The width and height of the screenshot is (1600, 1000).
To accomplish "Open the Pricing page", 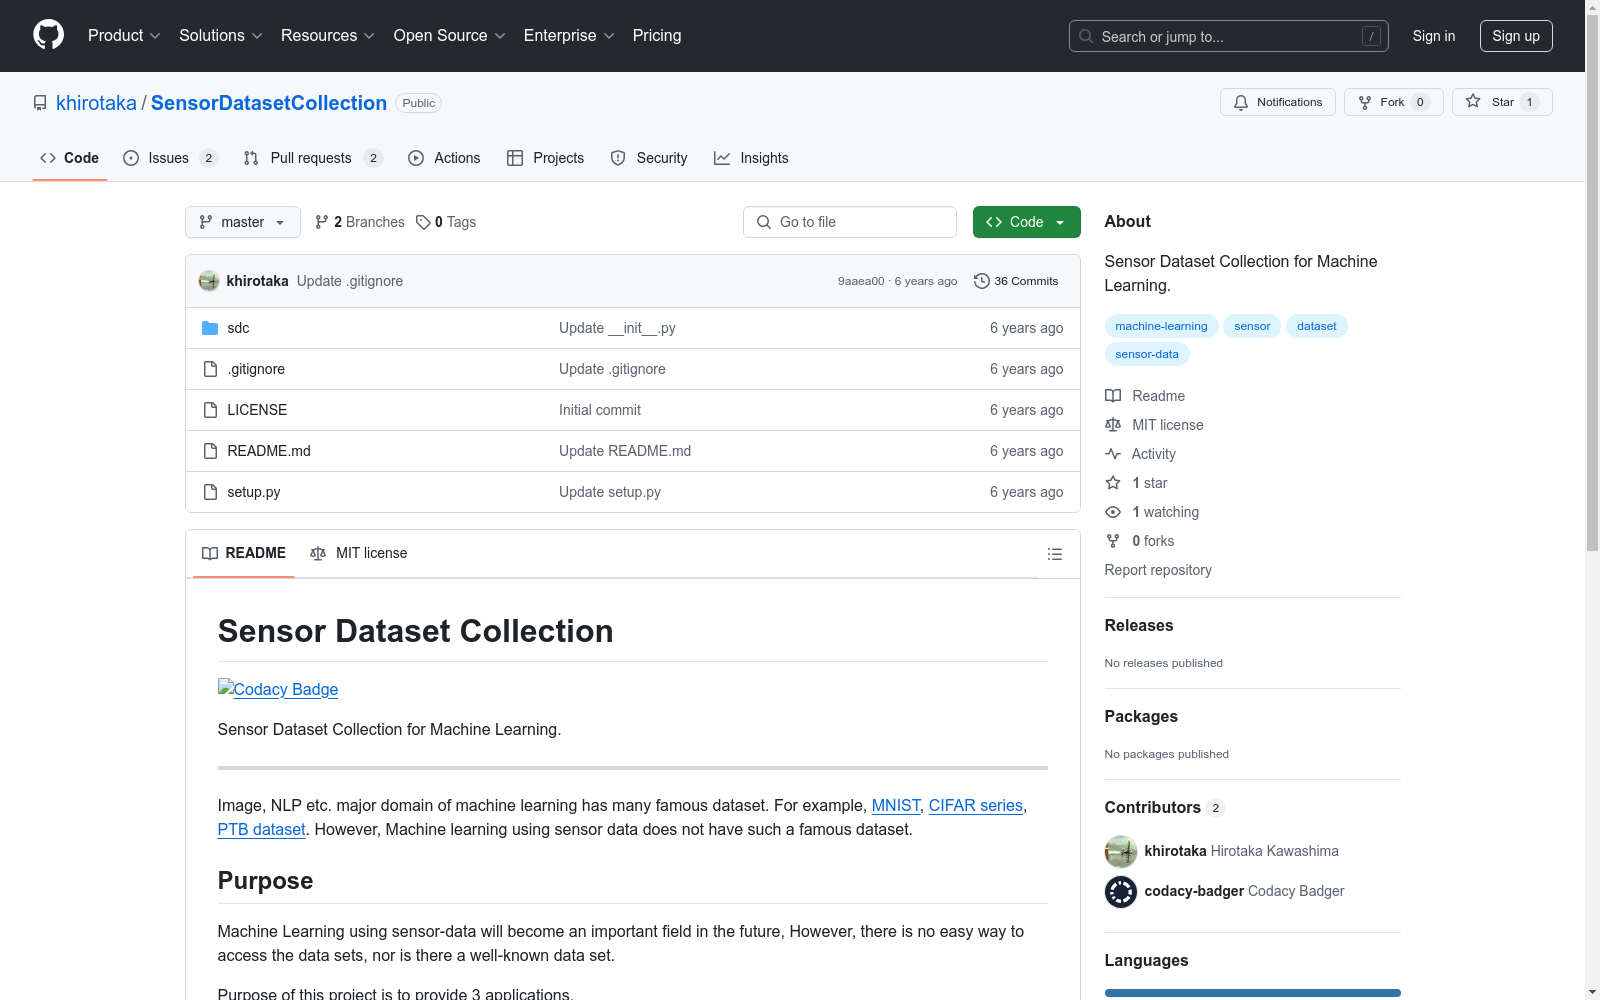I will 657,35.
